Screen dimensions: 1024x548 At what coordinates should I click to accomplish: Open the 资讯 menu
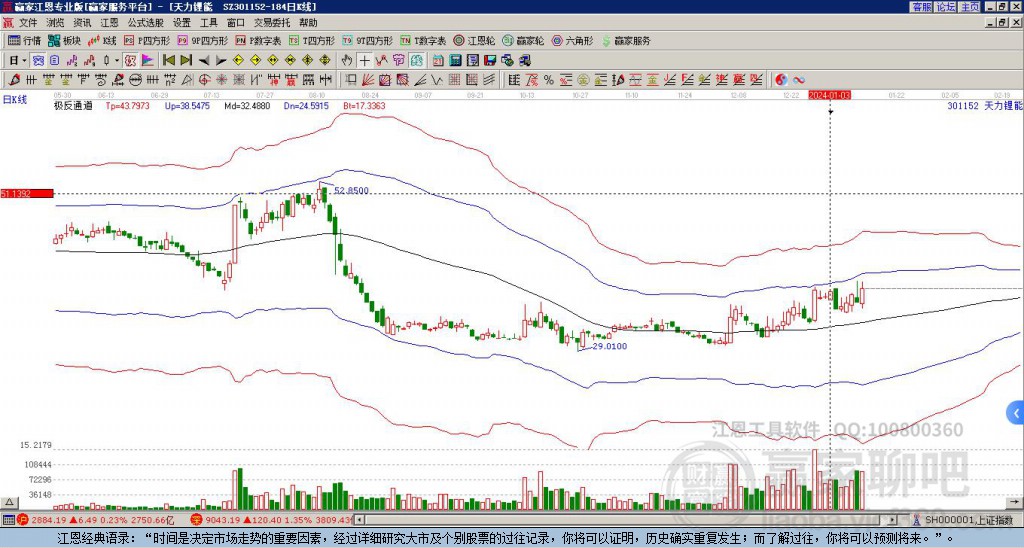[82, 23]
